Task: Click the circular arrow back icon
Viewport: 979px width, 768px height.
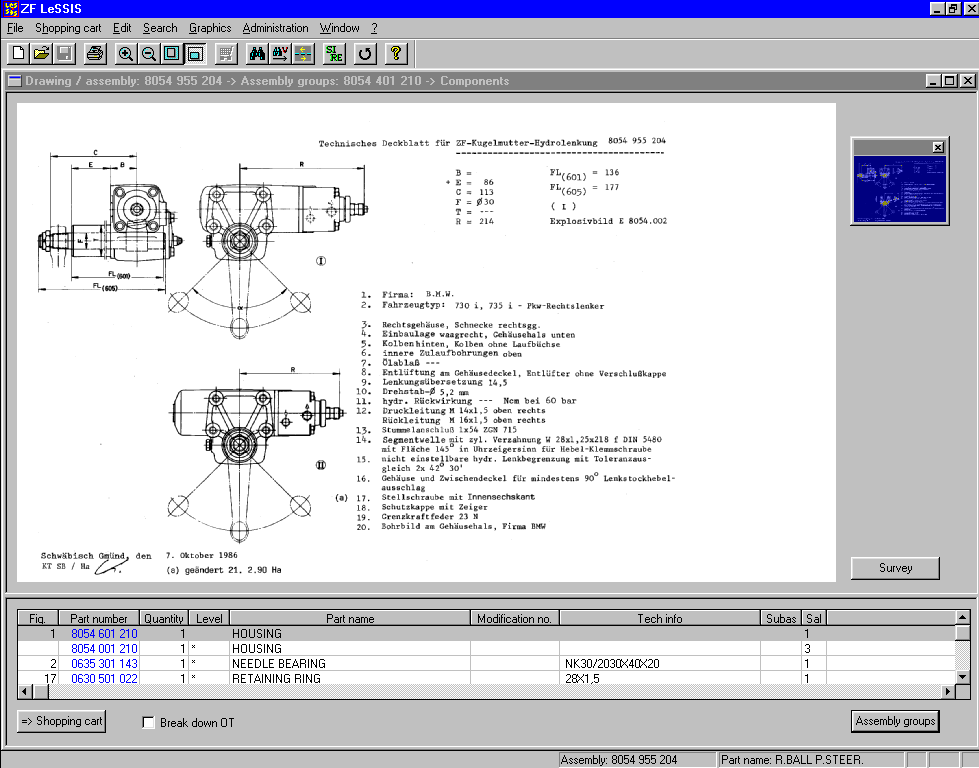Action: pyautogui.click(x=365, y=54)
